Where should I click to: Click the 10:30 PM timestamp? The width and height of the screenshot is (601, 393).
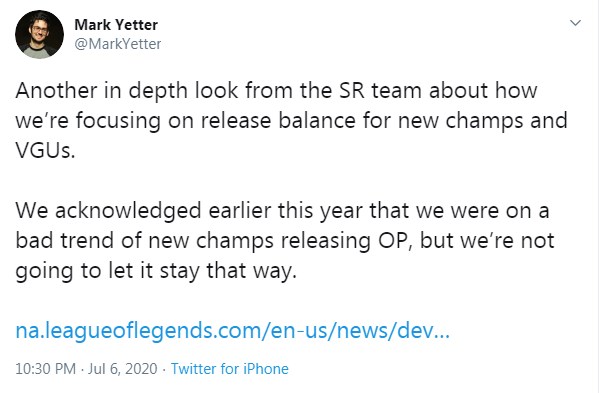point(45,368)
